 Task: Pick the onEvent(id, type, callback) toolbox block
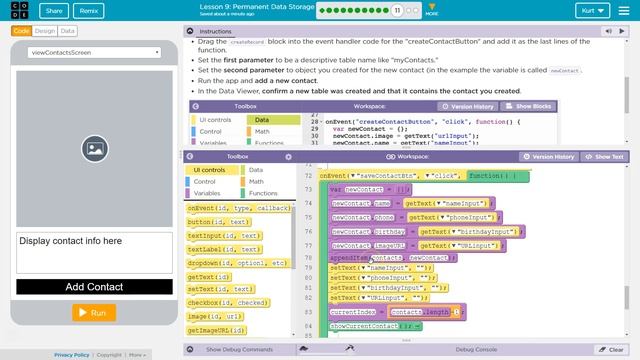(239, 208)
